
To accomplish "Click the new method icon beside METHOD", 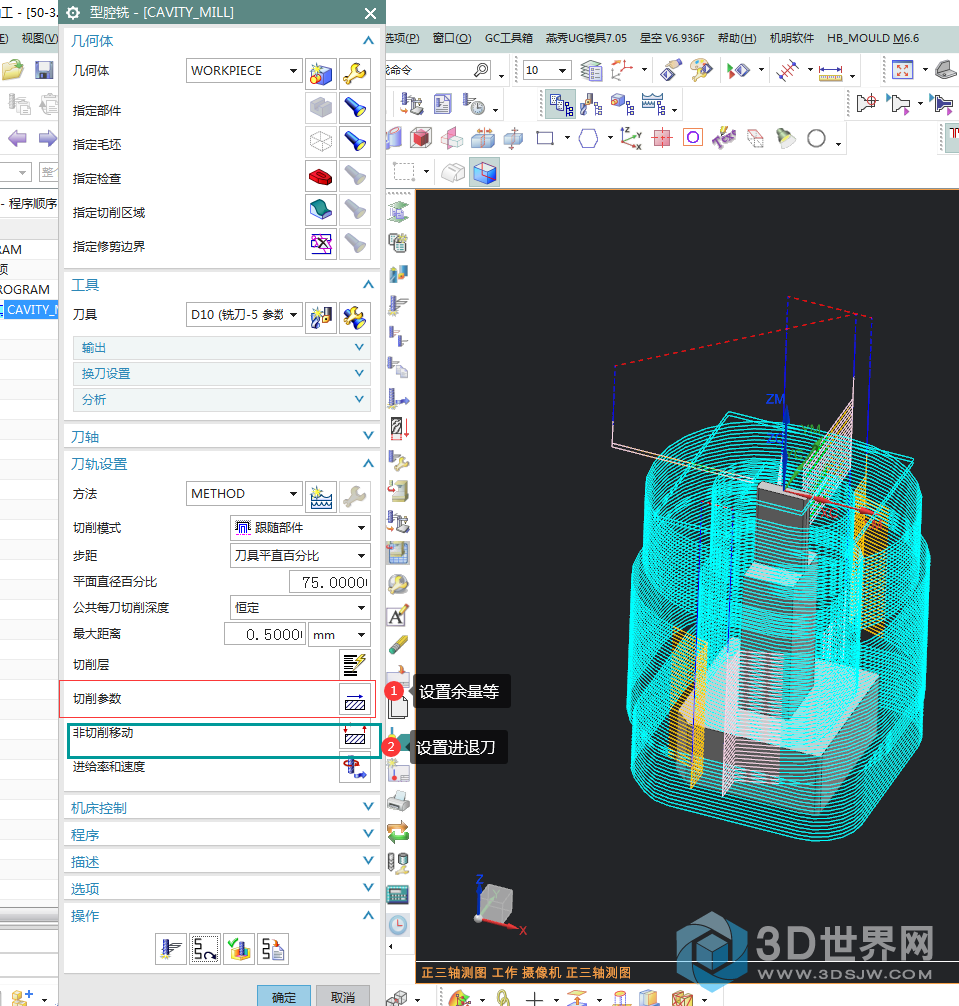I will click(x=321, y=496).
